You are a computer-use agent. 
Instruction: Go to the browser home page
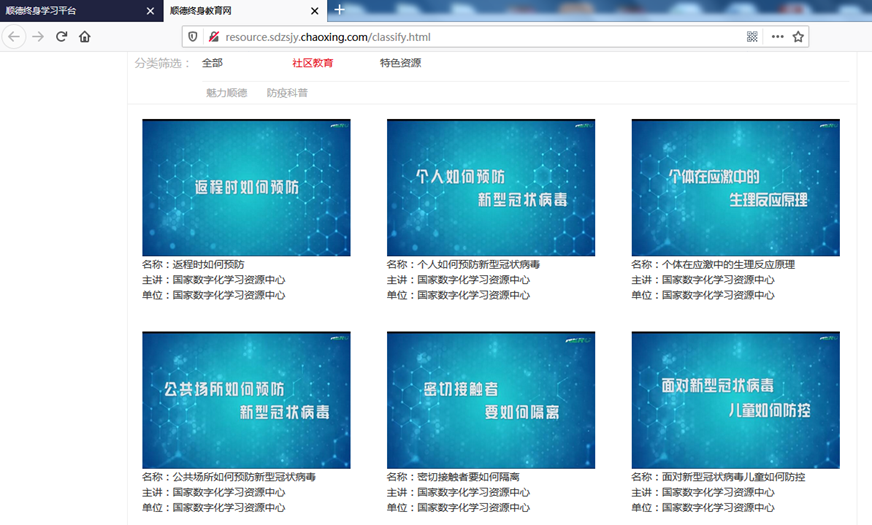[x=85, y=36]
